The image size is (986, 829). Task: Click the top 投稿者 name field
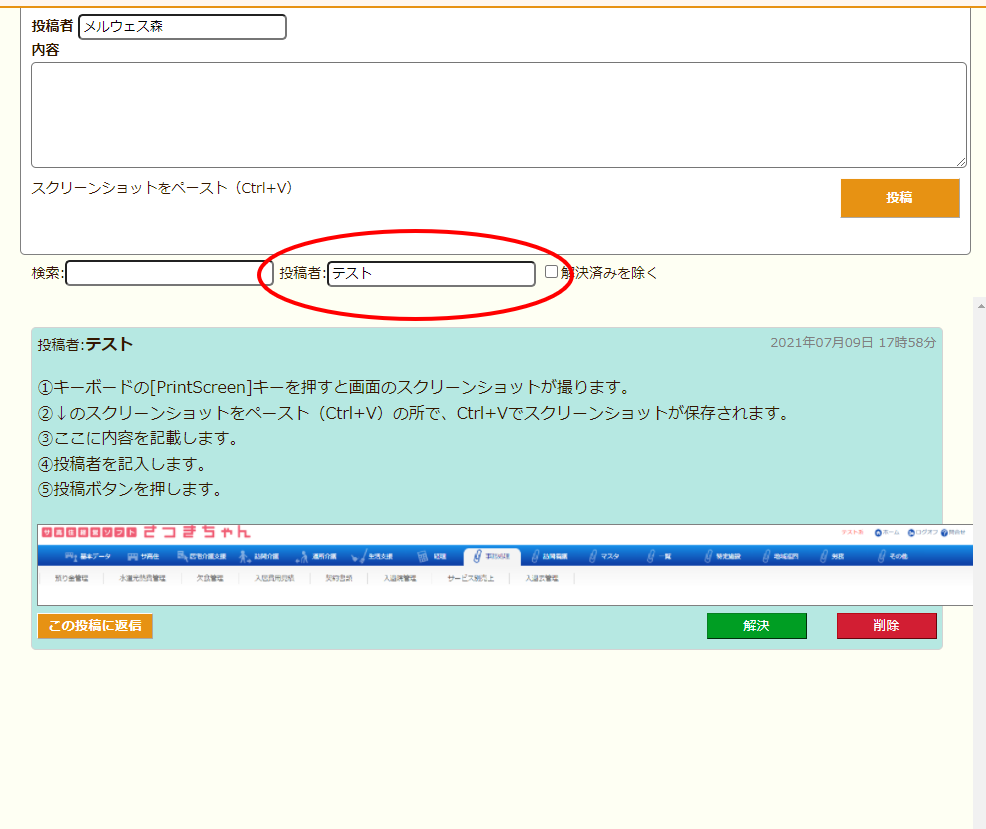point(182,27)
